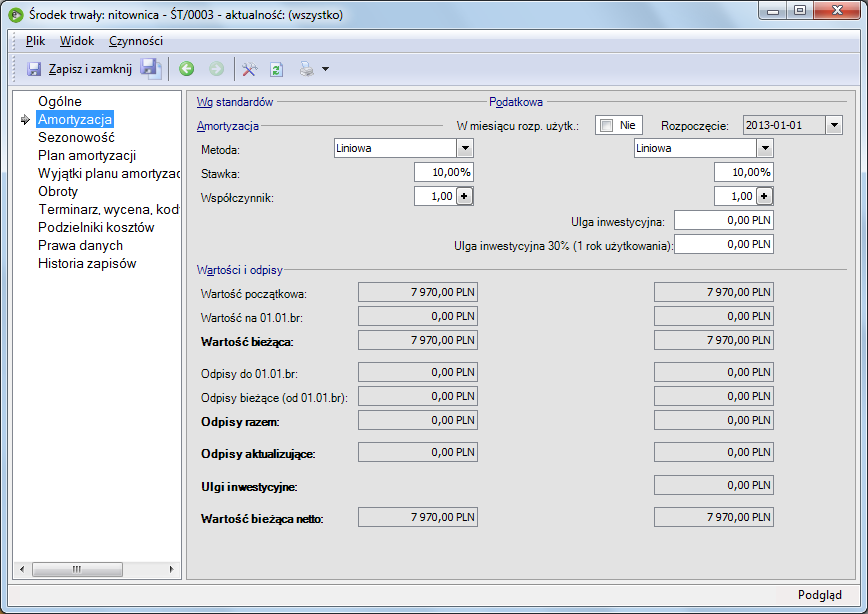Click the refresh document icon
The height and width of the screenshot is (614, 868).
point(276,69)
